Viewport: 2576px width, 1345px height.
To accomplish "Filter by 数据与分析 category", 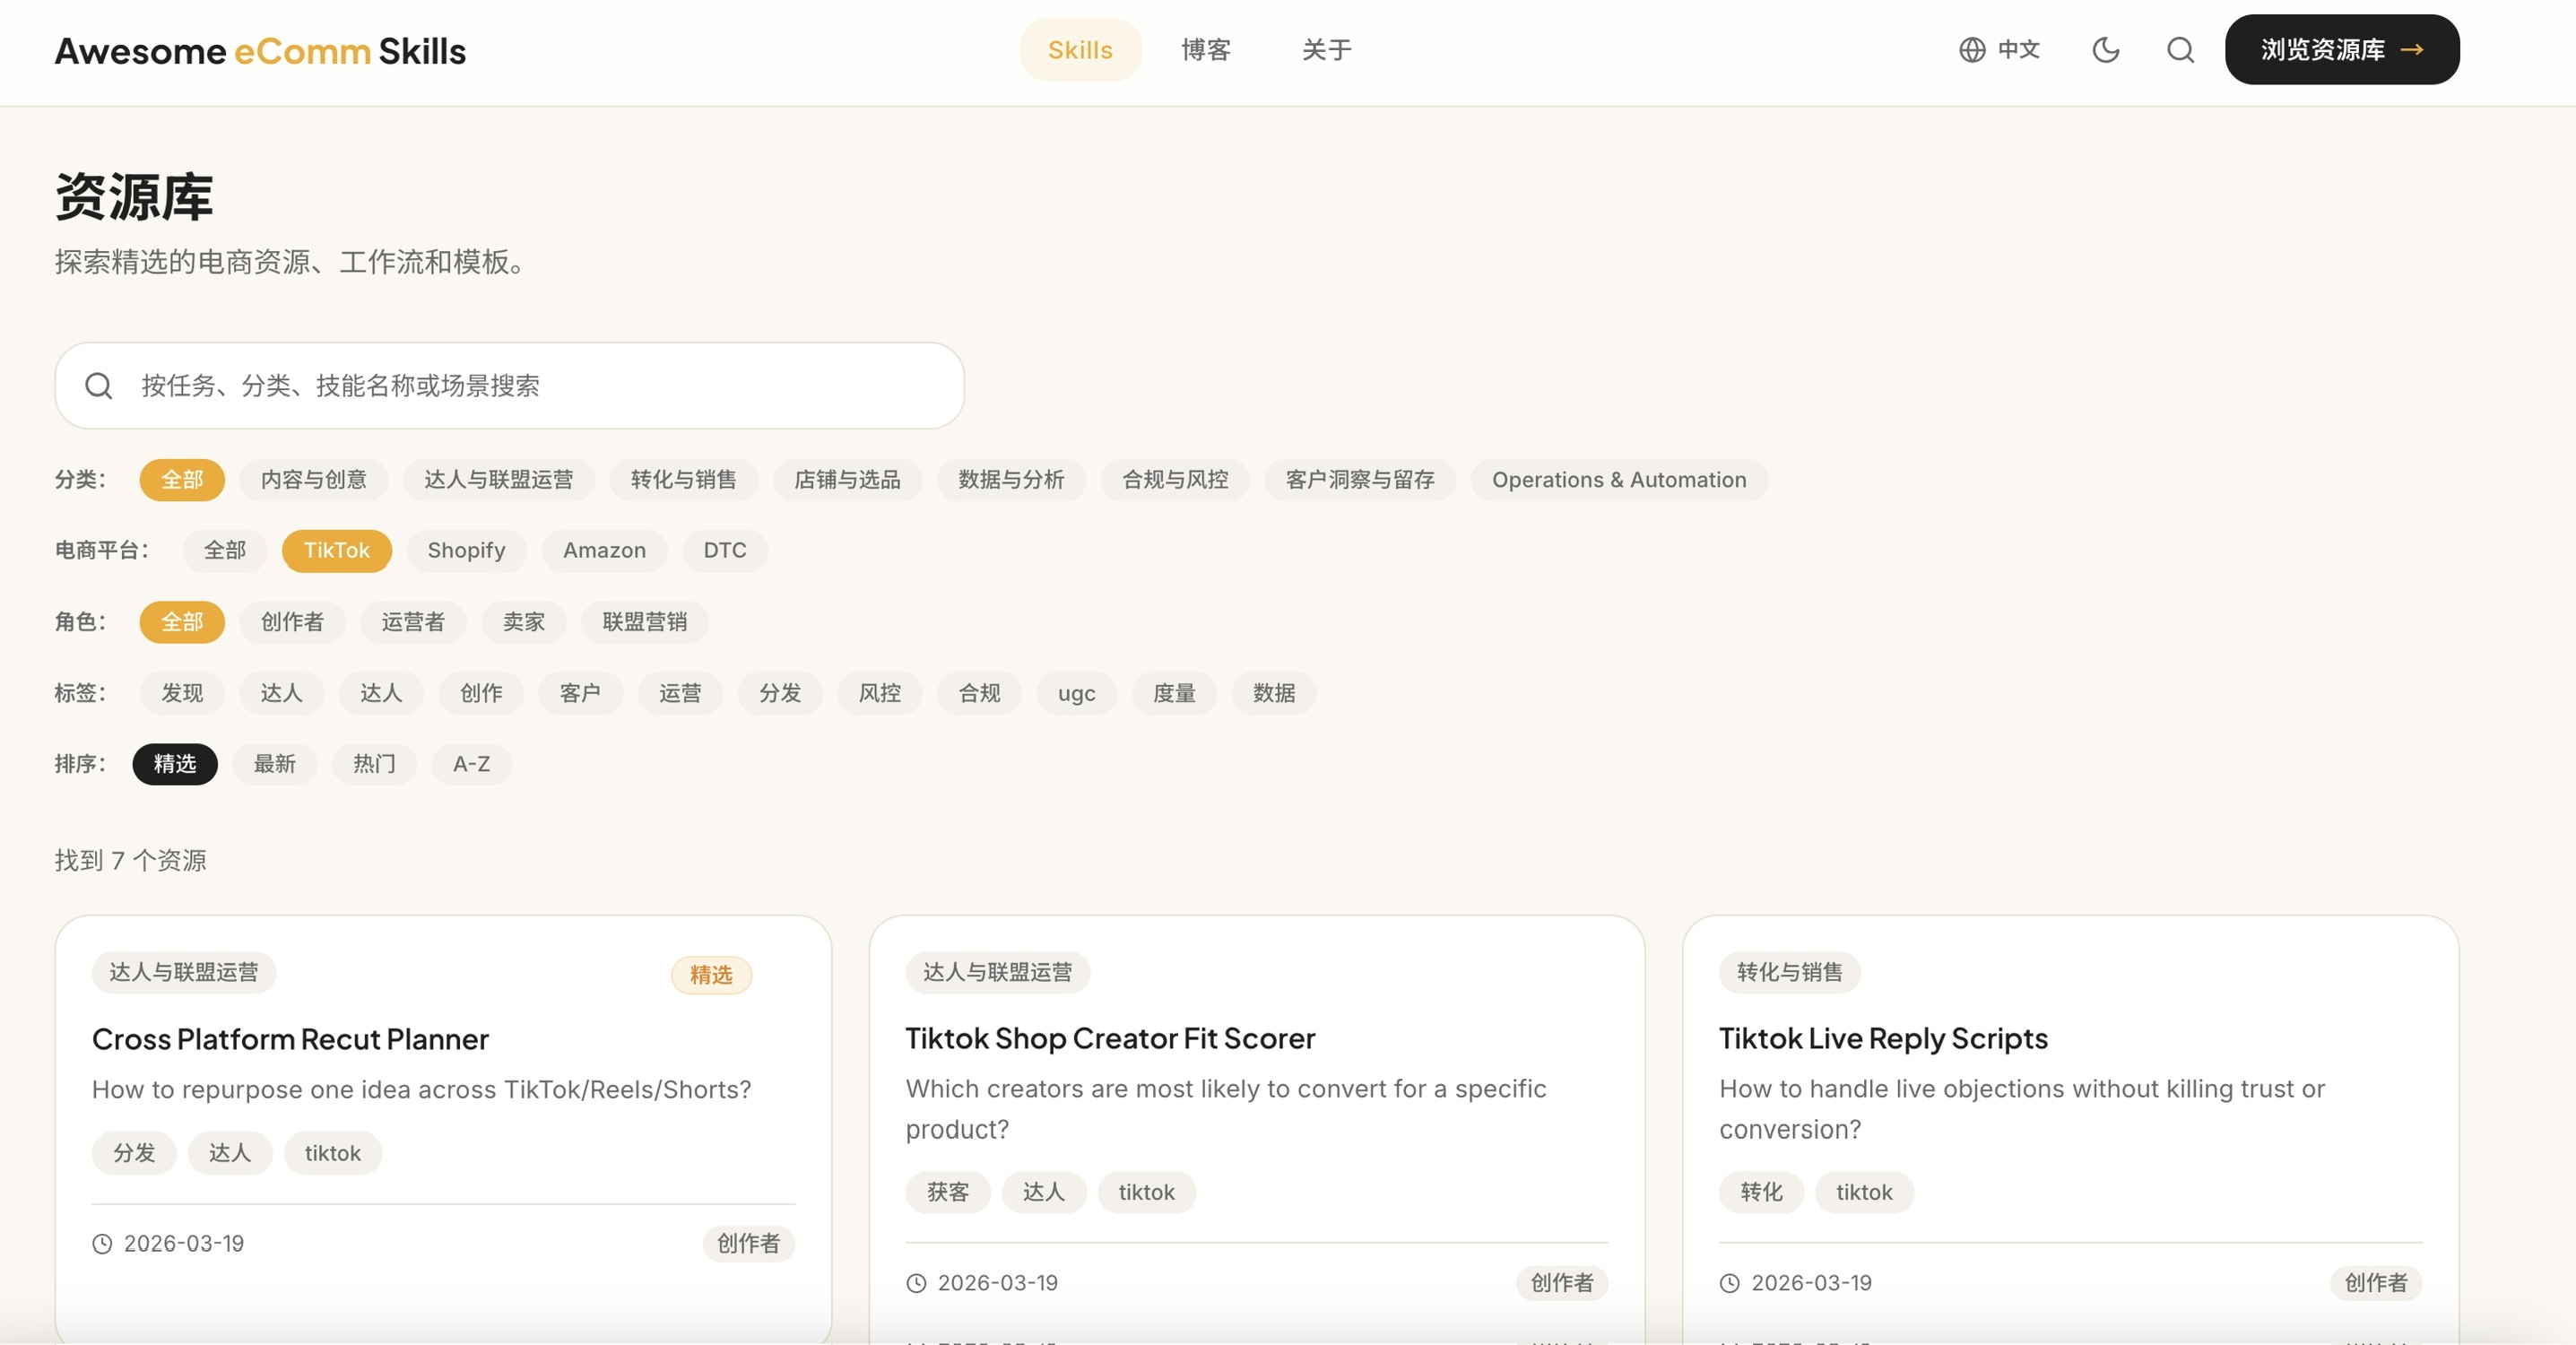I will click(1010, 480).
